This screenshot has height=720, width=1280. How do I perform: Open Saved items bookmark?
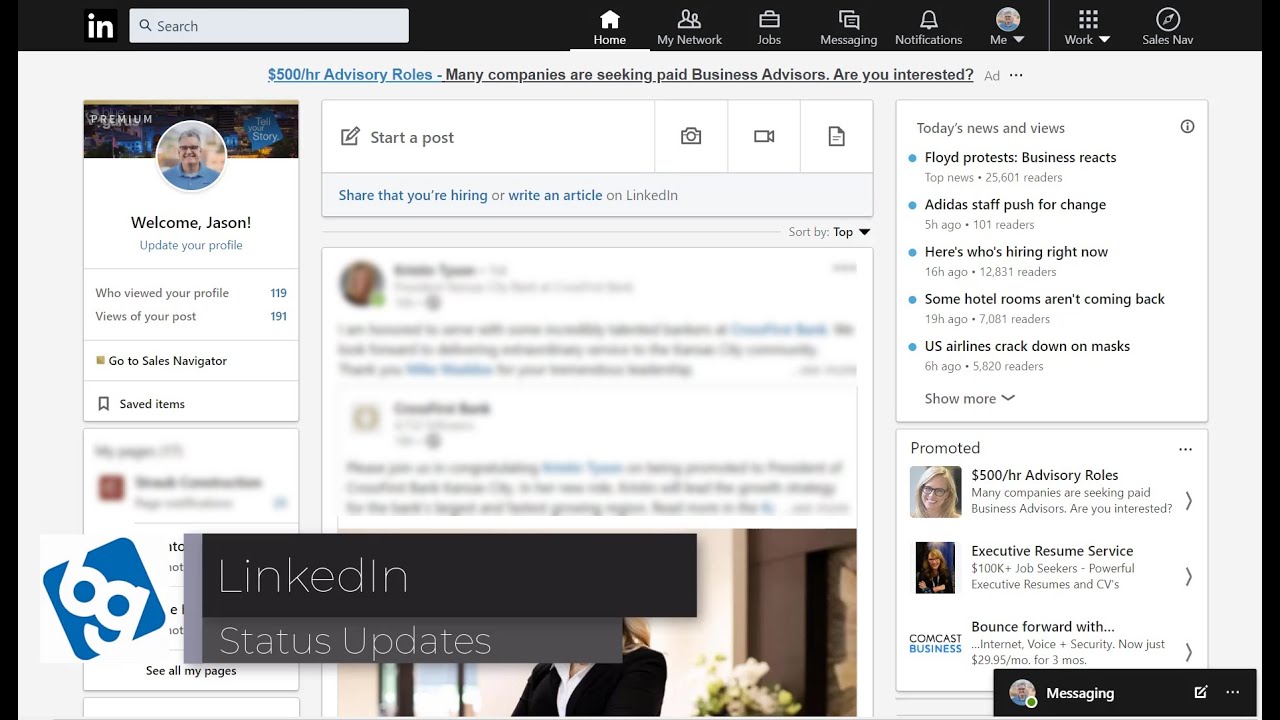point(141,404)
